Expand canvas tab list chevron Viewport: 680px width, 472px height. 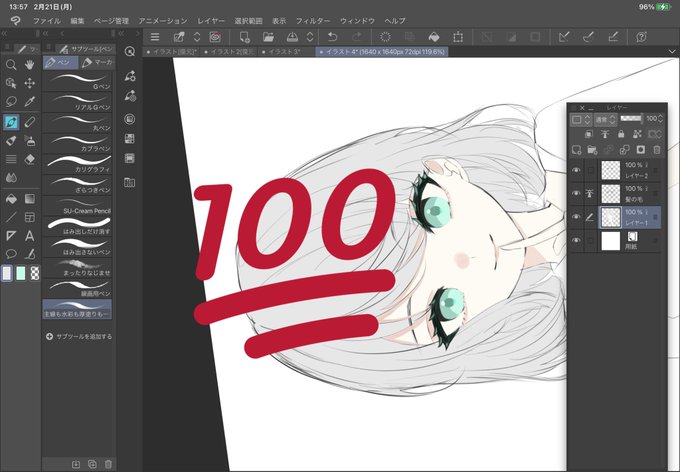pos(672,52)
